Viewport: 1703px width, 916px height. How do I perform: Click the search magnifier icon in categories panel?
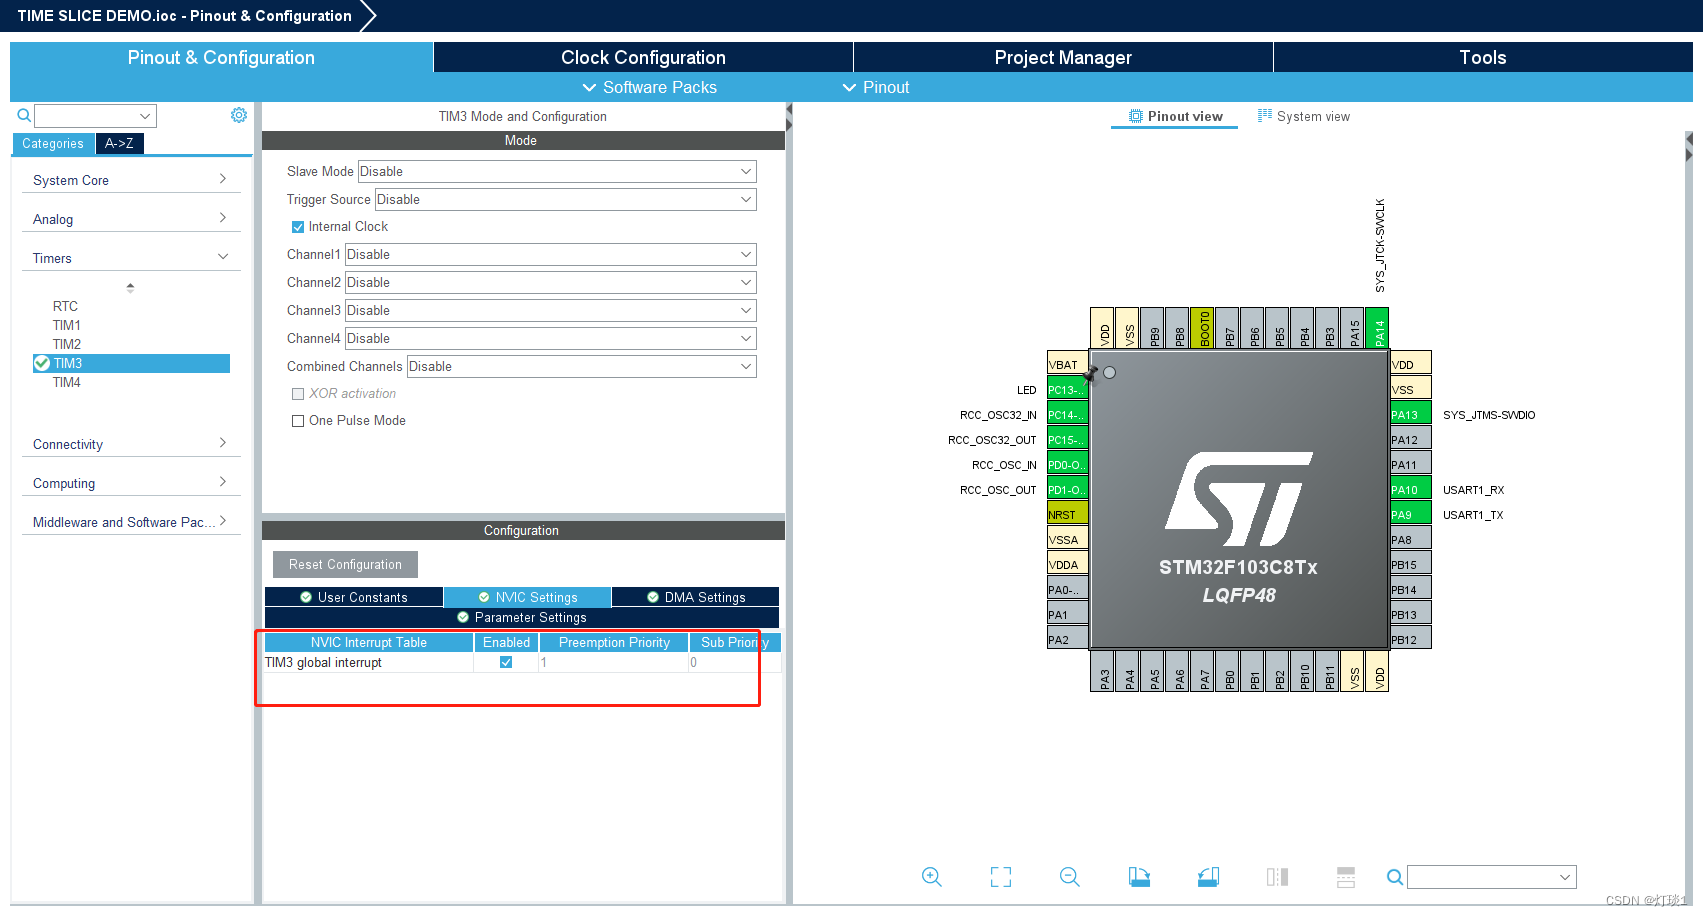pyautogui.click(x=24, y=116)
